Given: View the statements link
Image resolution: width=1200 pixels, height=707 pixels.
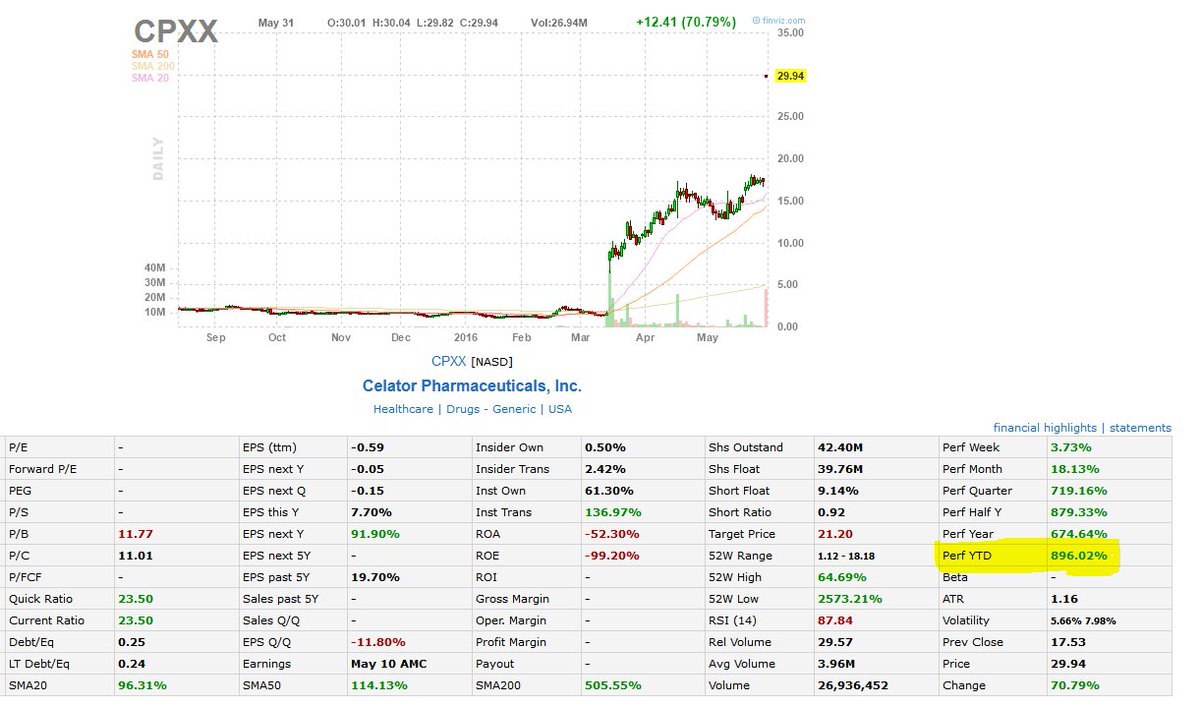Looking at the screenshot, I should tap(1140, 427).
